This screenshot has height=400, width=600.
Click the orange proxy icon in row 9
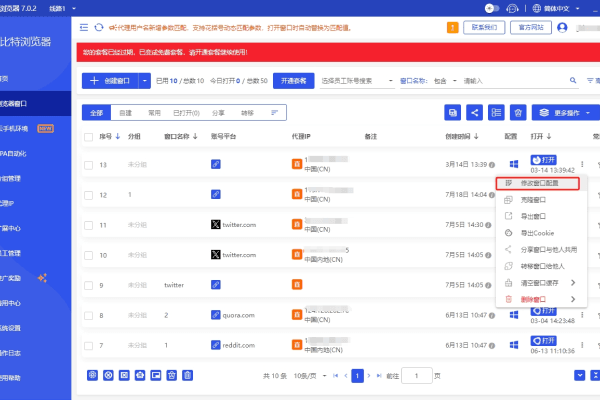[297, 284]
